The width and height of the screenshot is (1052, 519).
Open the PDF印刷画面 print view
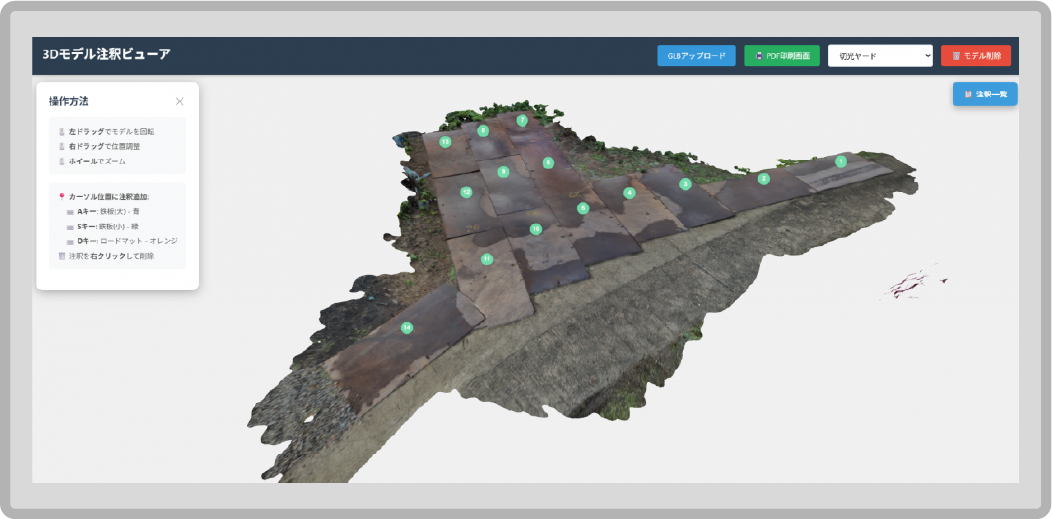782,56
